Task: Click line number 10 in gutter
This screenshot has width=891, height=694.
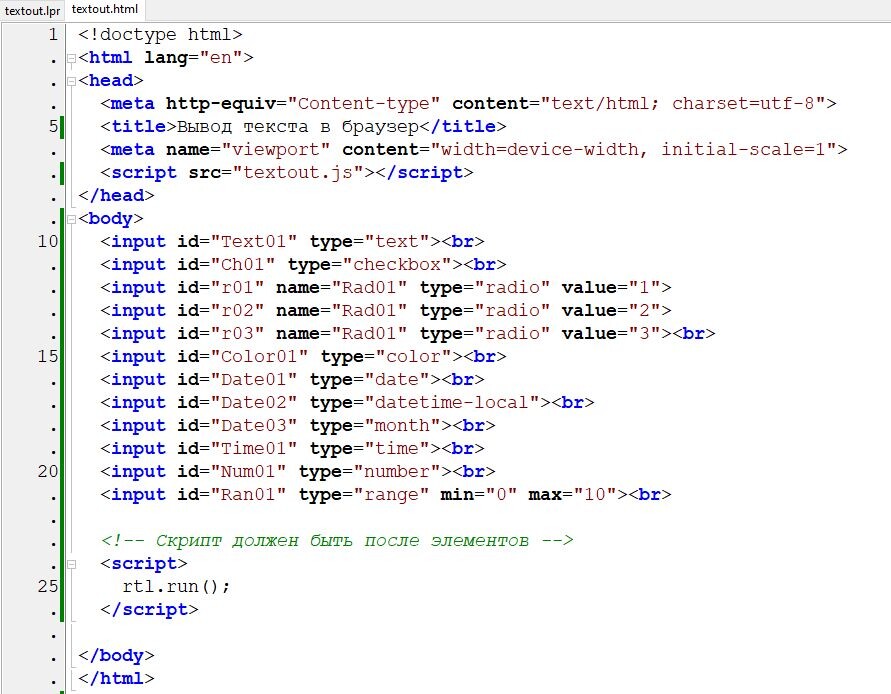Action: point(48,242)
